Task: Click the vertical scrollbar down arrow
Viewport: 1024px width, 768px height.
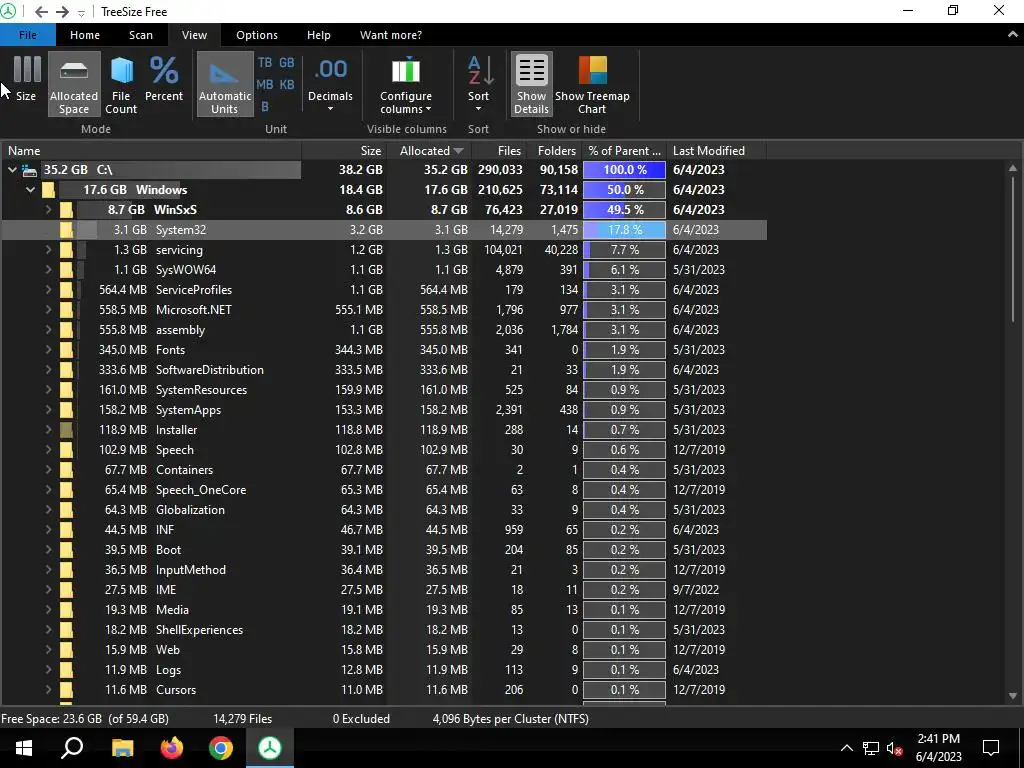Action: click(1013, 696)
